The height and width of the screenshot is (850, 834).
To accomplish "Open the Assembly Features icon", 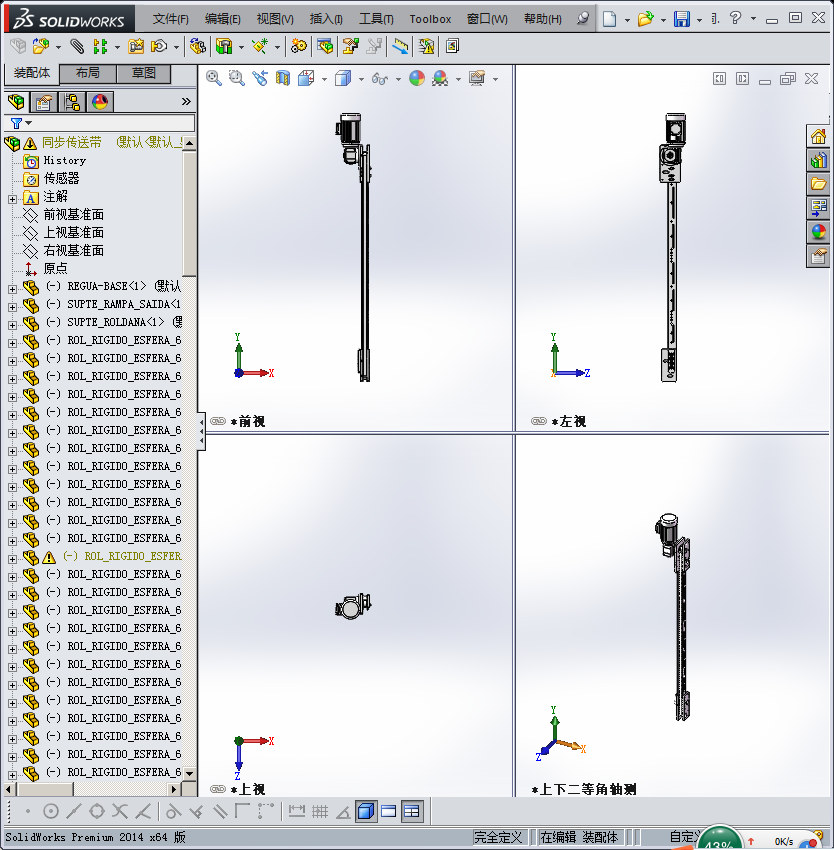I will point(224,47).
